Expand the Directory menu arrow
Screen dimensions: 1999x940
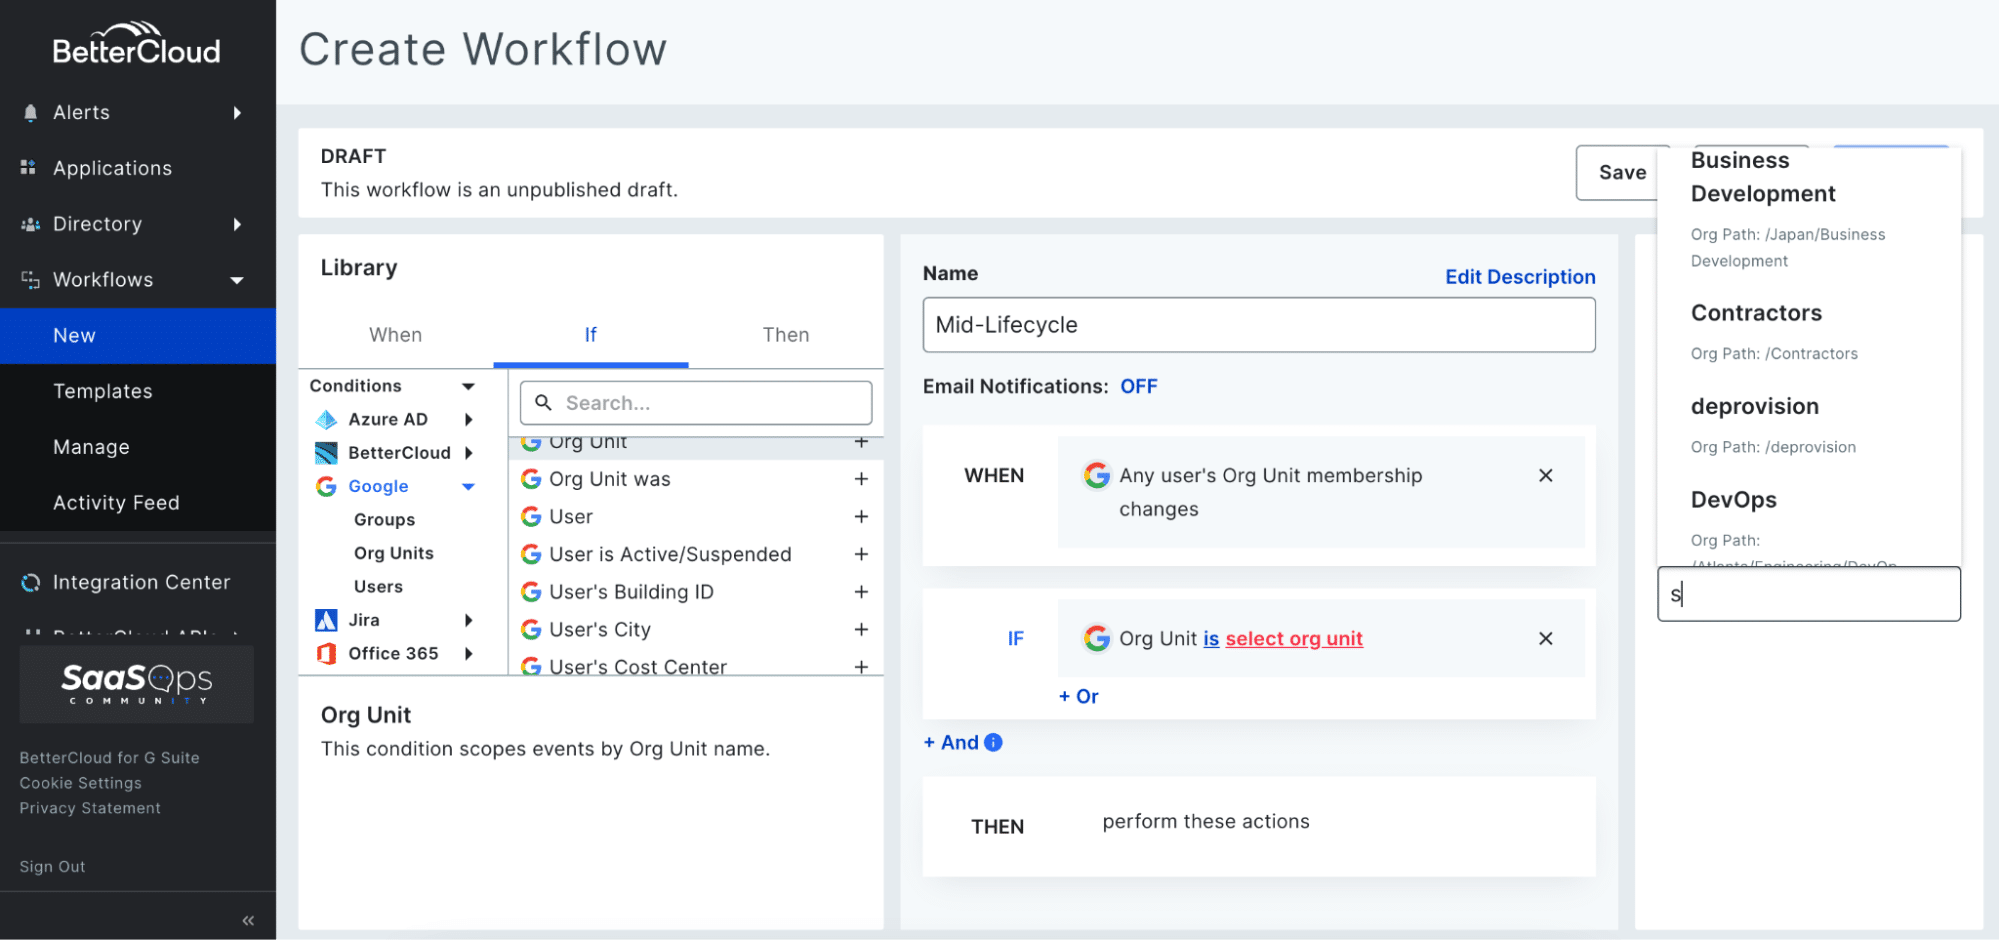(237, 224)
